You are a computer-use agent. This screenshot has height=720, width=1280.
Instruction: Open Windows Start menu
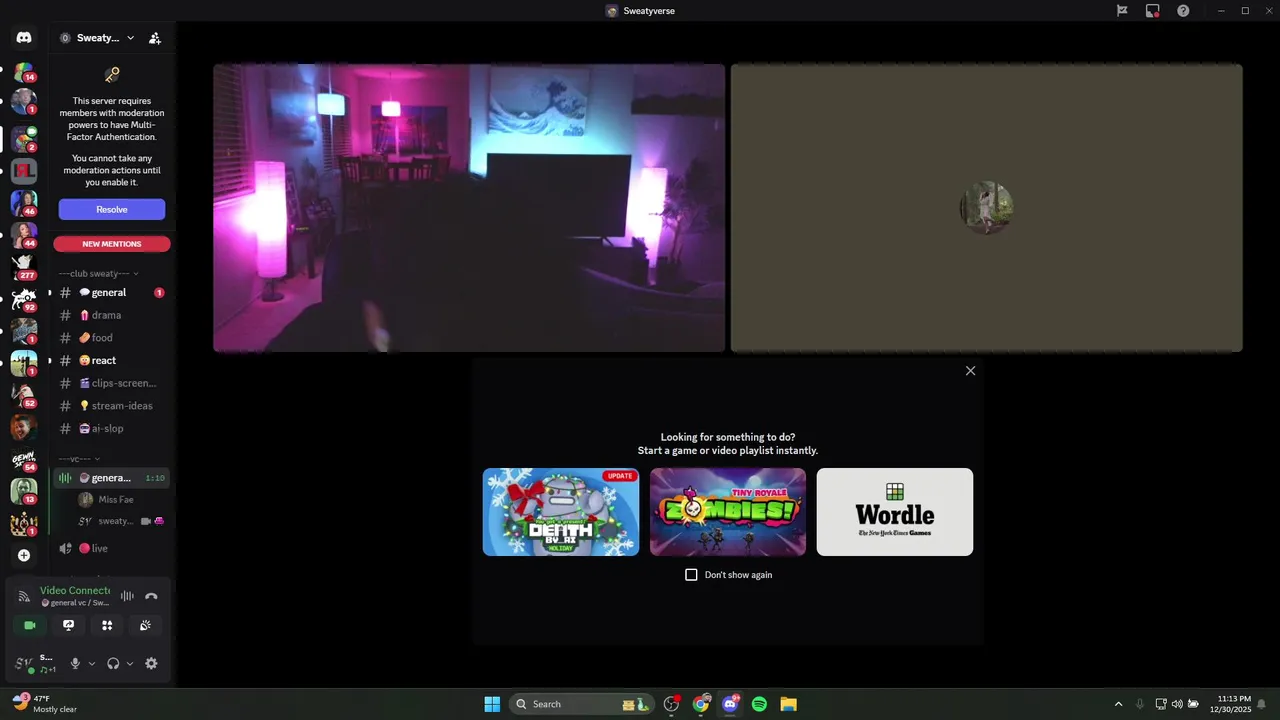(492, 704)
